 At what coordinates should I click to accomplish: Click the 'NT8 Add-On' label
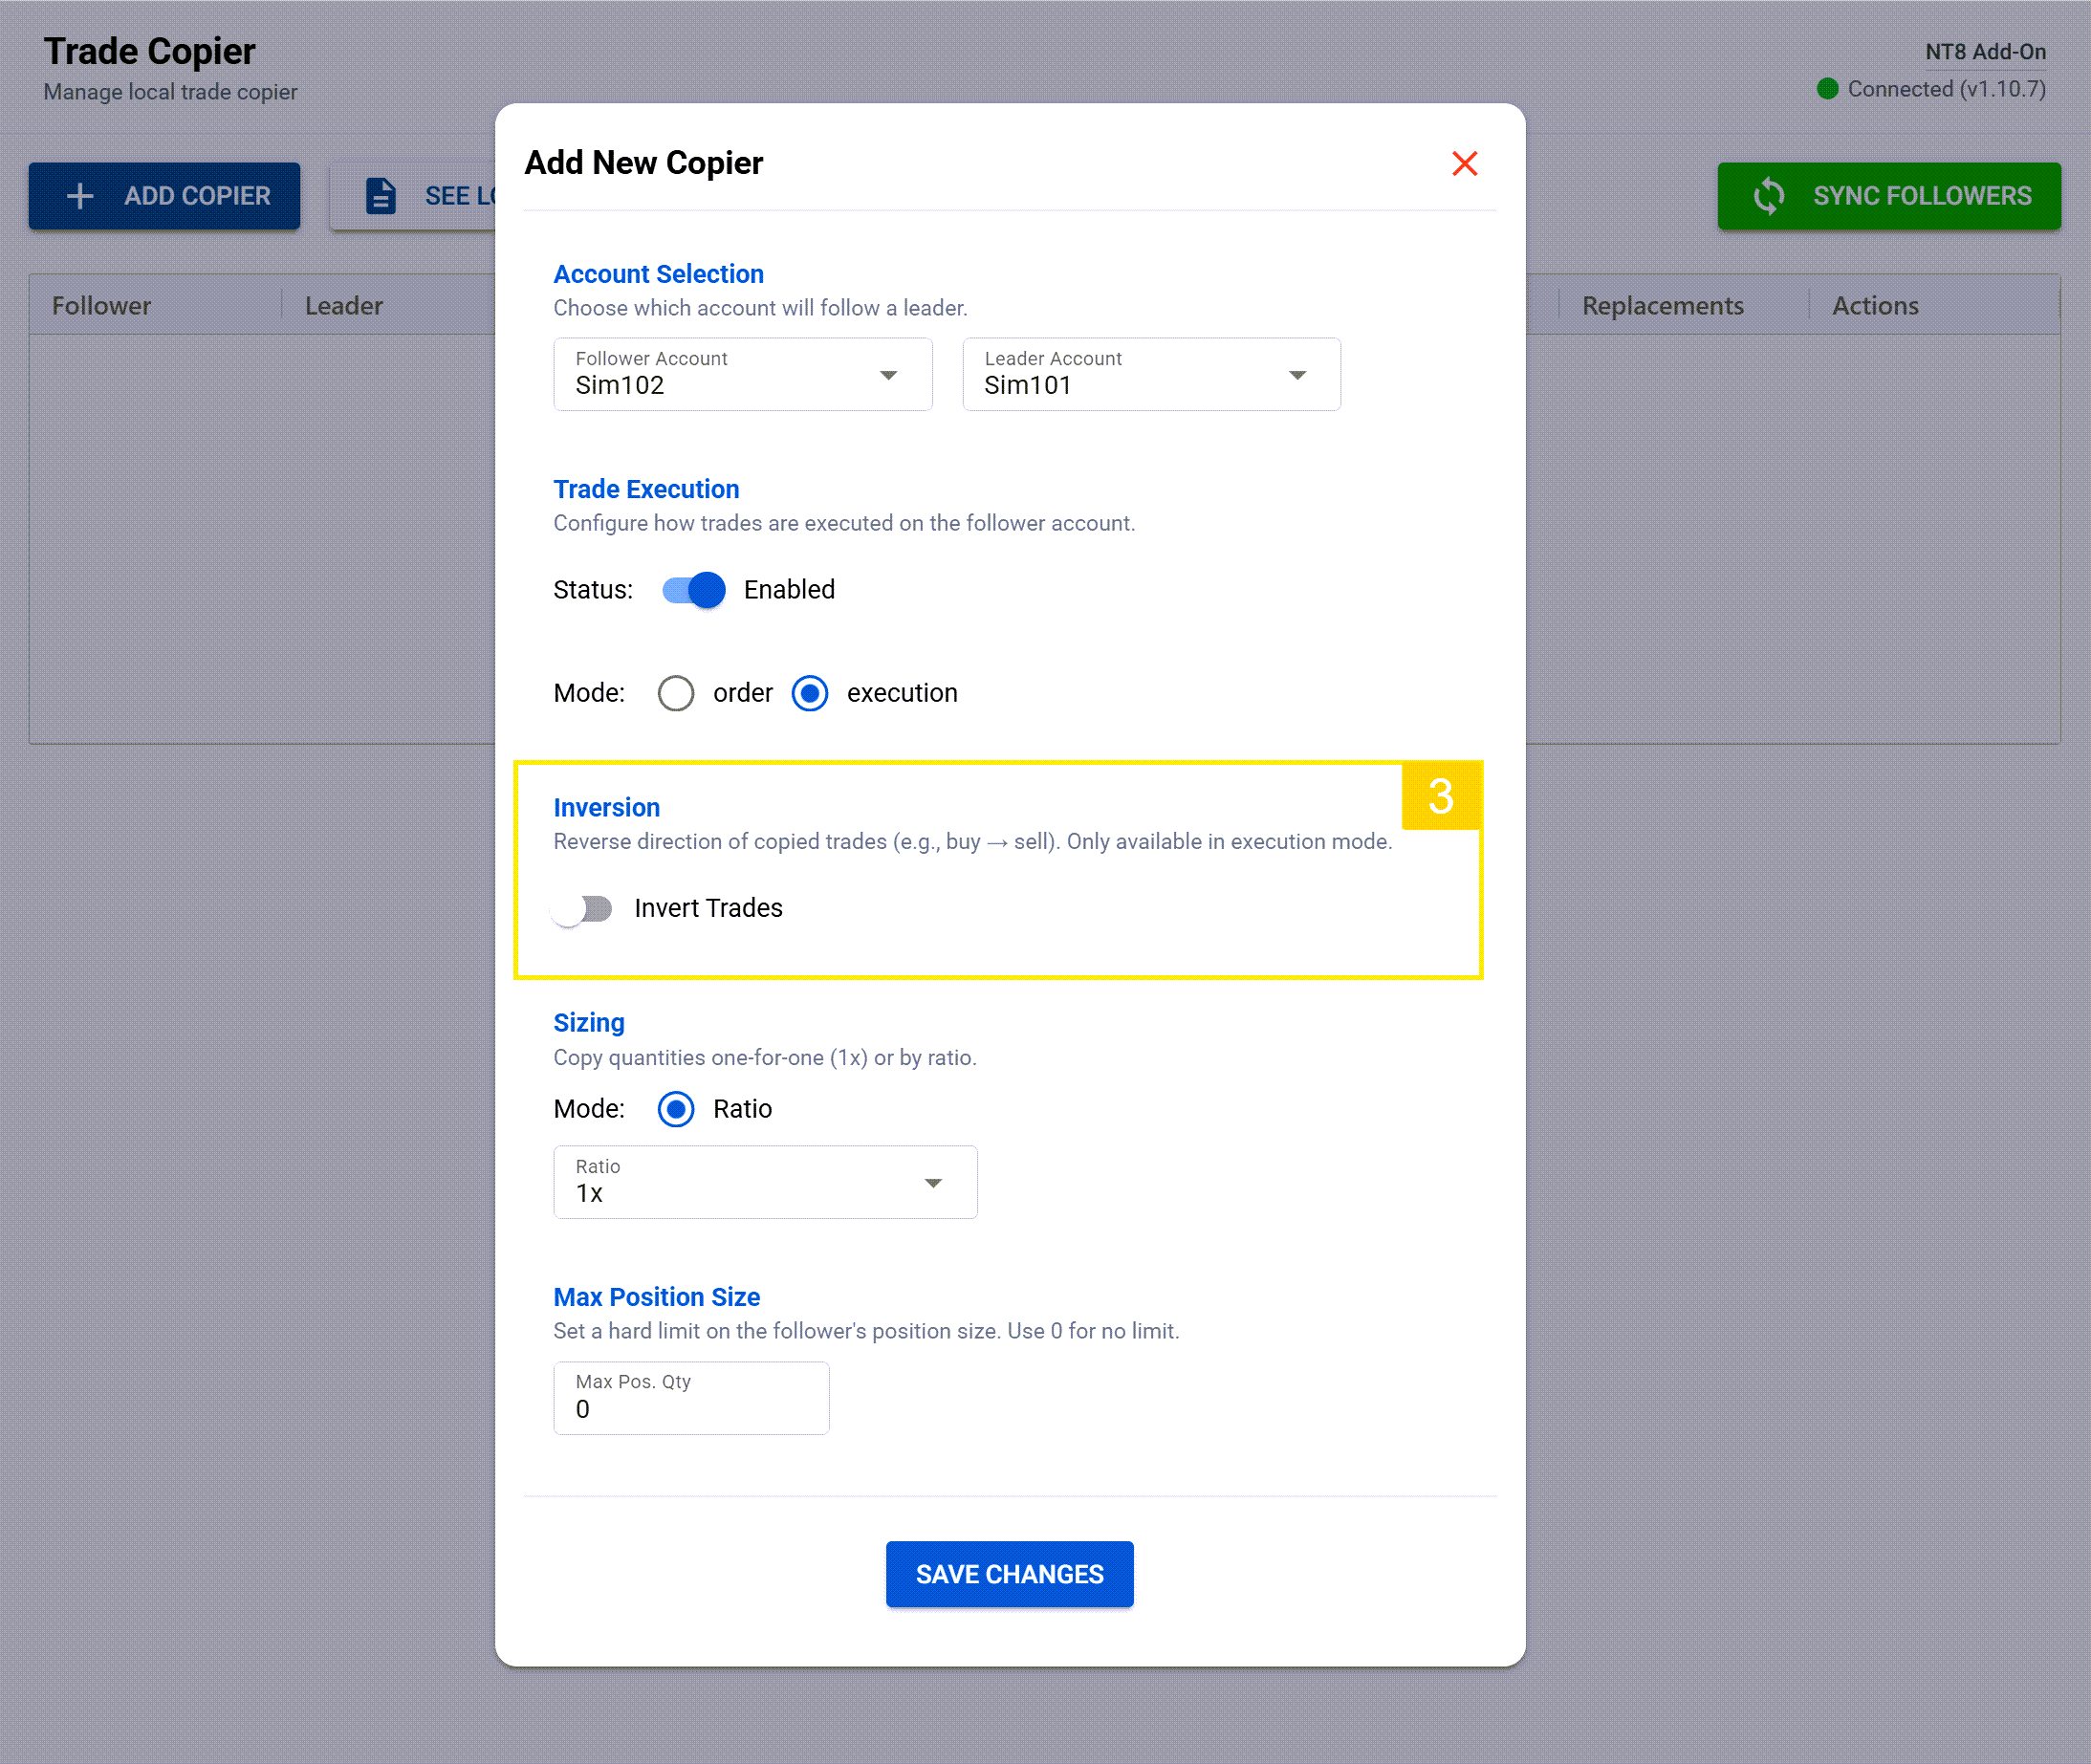point(1985,52)
